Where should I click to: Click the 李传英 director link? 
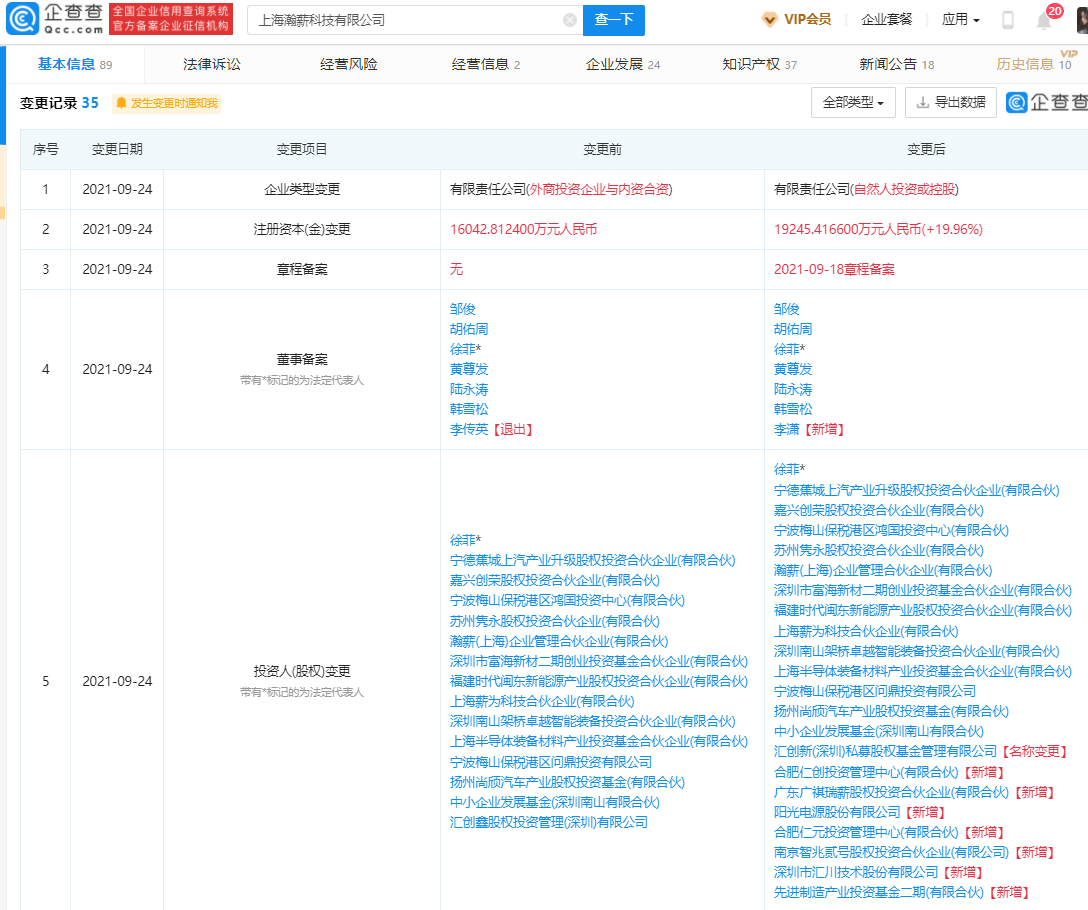click(x=469, y=429)
